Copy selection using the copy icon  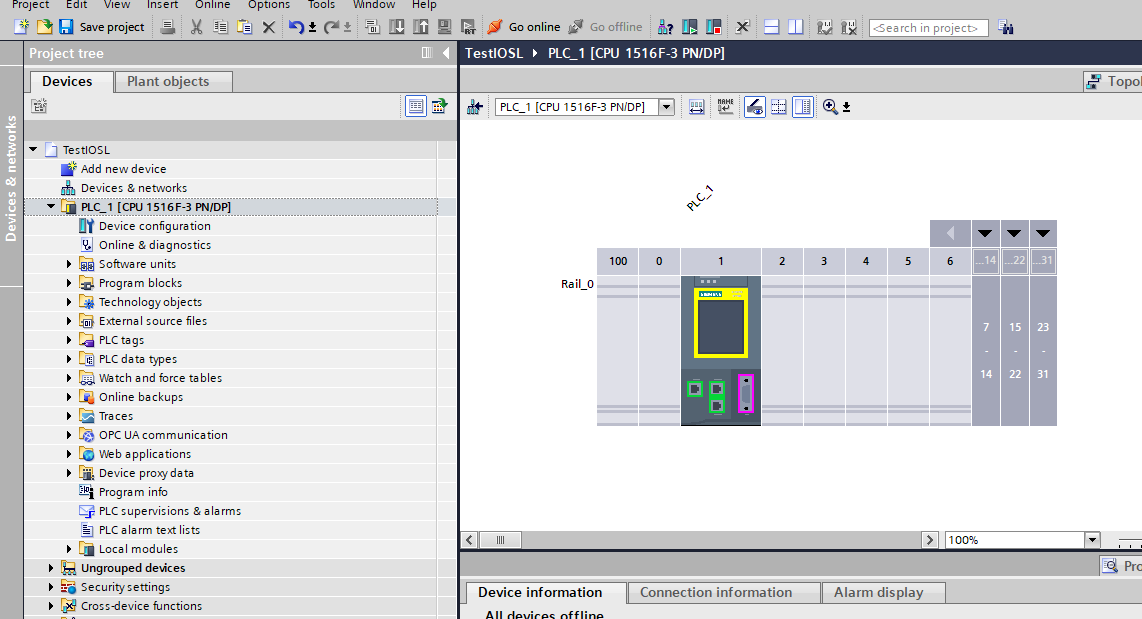point(220,27)
